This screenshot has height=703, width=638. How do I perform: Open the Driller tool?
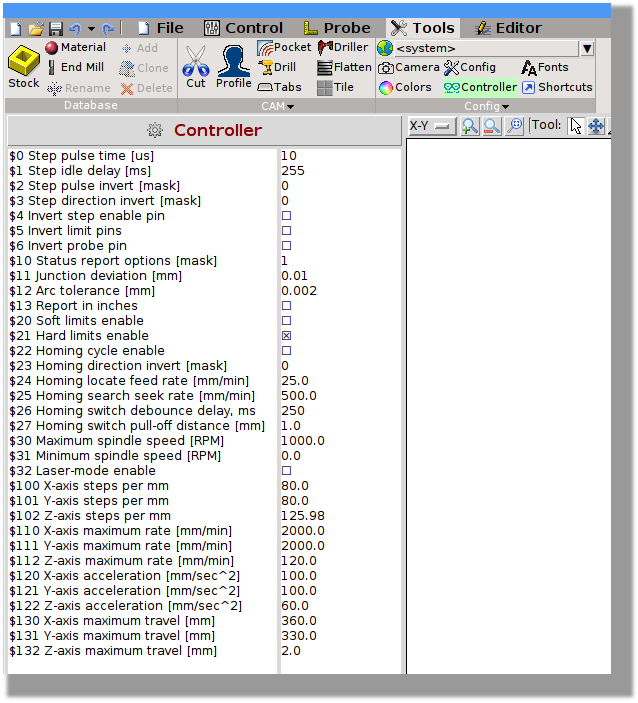click(x=343, y=47)
